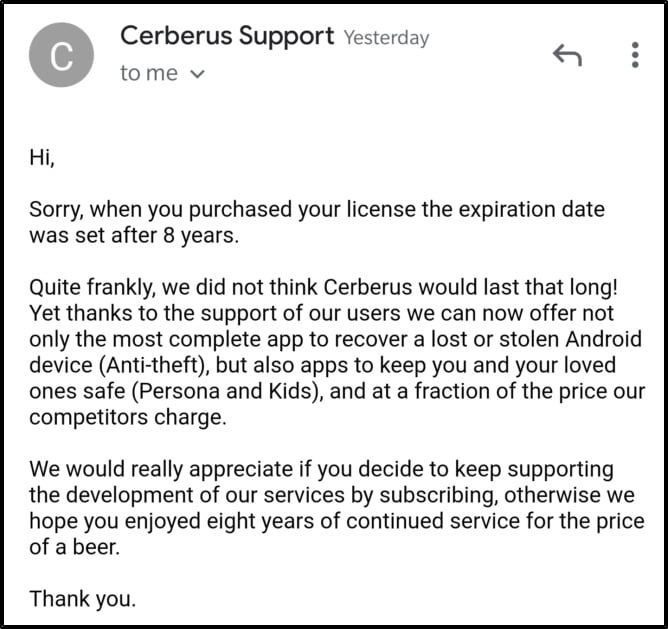This screenshot has height=629, width=668.
Task: Click the word "Android" in the body
Action: point(604,339)
